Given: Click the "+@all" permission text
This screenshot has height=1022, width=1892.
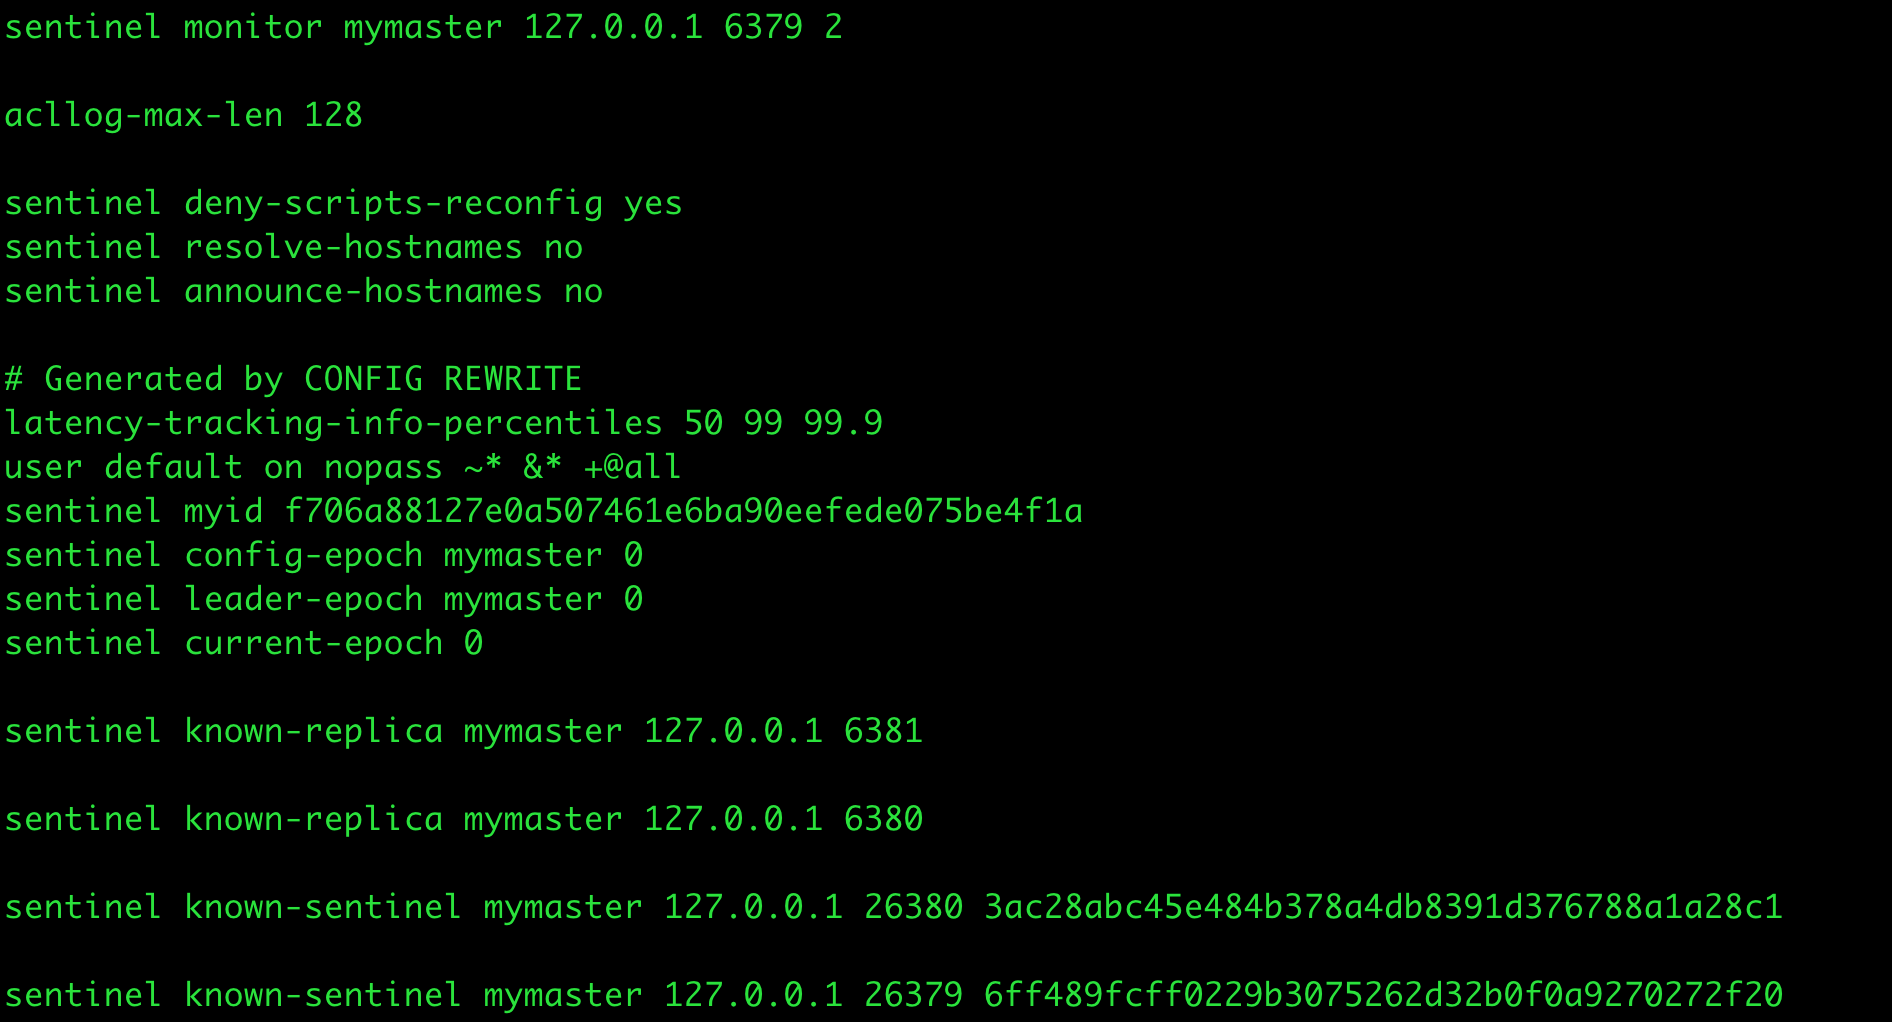Looking at the screenshot, I should pyautogui.click(x=632, y=467).
